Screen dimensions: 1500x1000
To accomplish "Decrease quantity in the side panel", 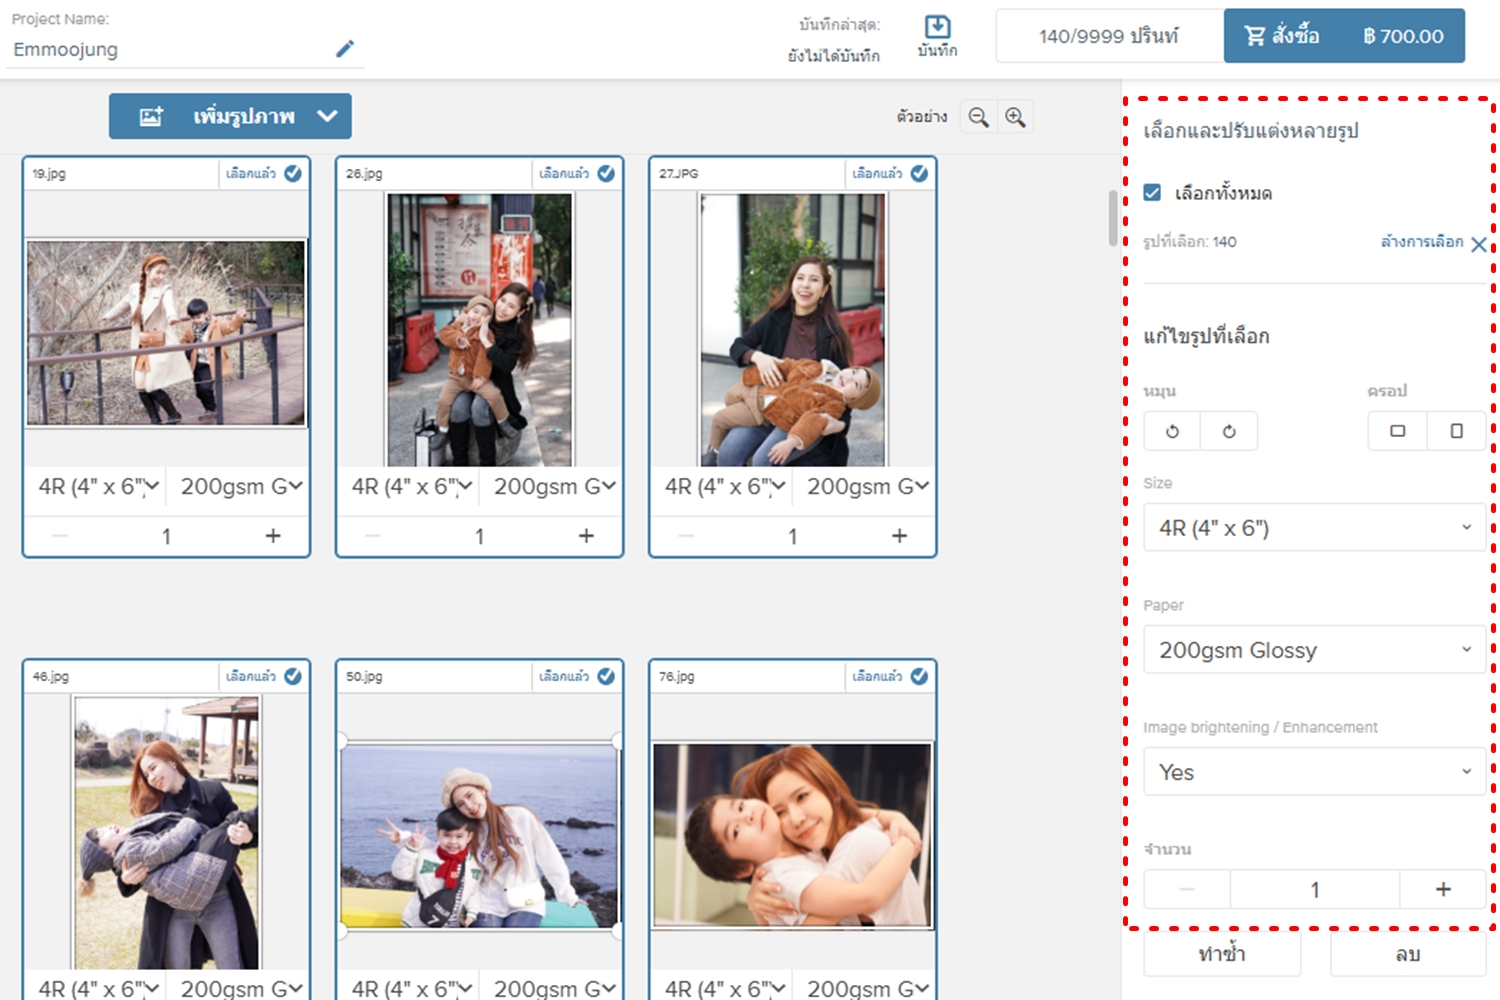I will (1187, 889).
